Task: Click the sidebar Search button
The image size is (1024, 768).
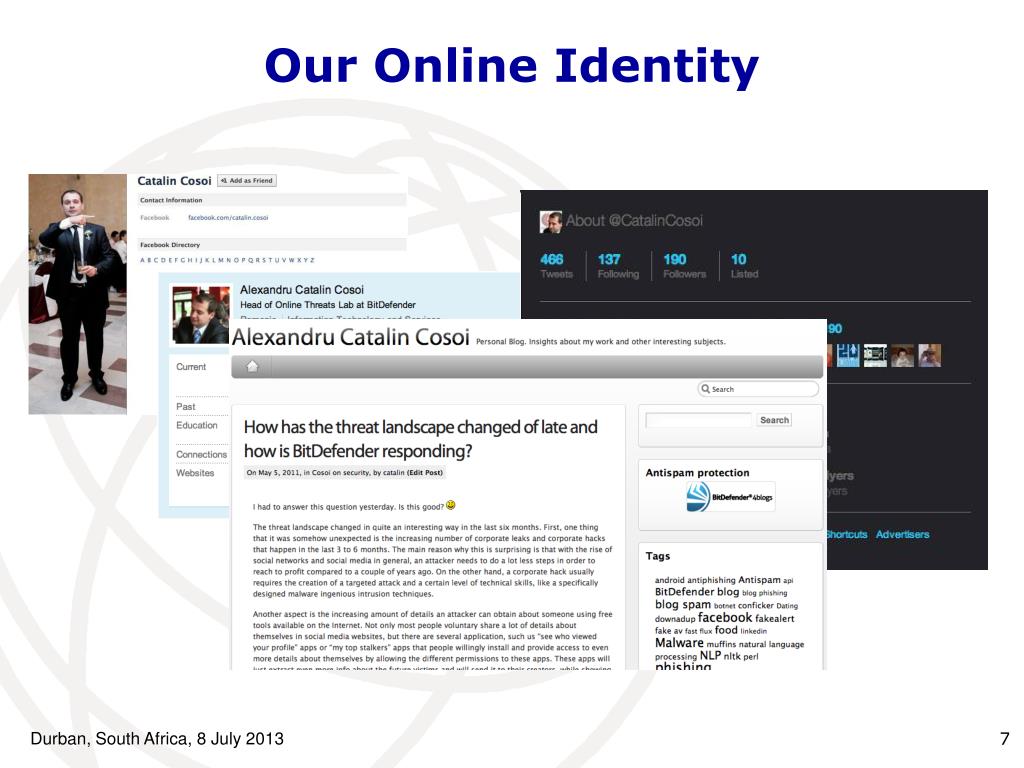Action: point(775,420)
